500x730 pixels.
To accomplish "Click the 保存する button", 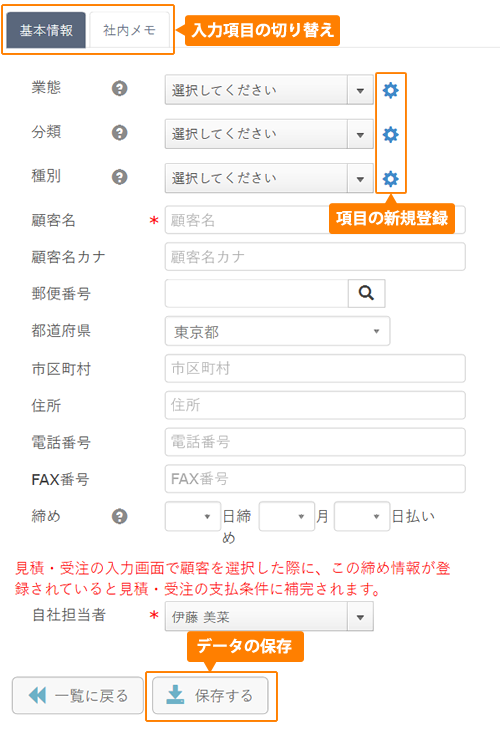I will coord(210,696).
